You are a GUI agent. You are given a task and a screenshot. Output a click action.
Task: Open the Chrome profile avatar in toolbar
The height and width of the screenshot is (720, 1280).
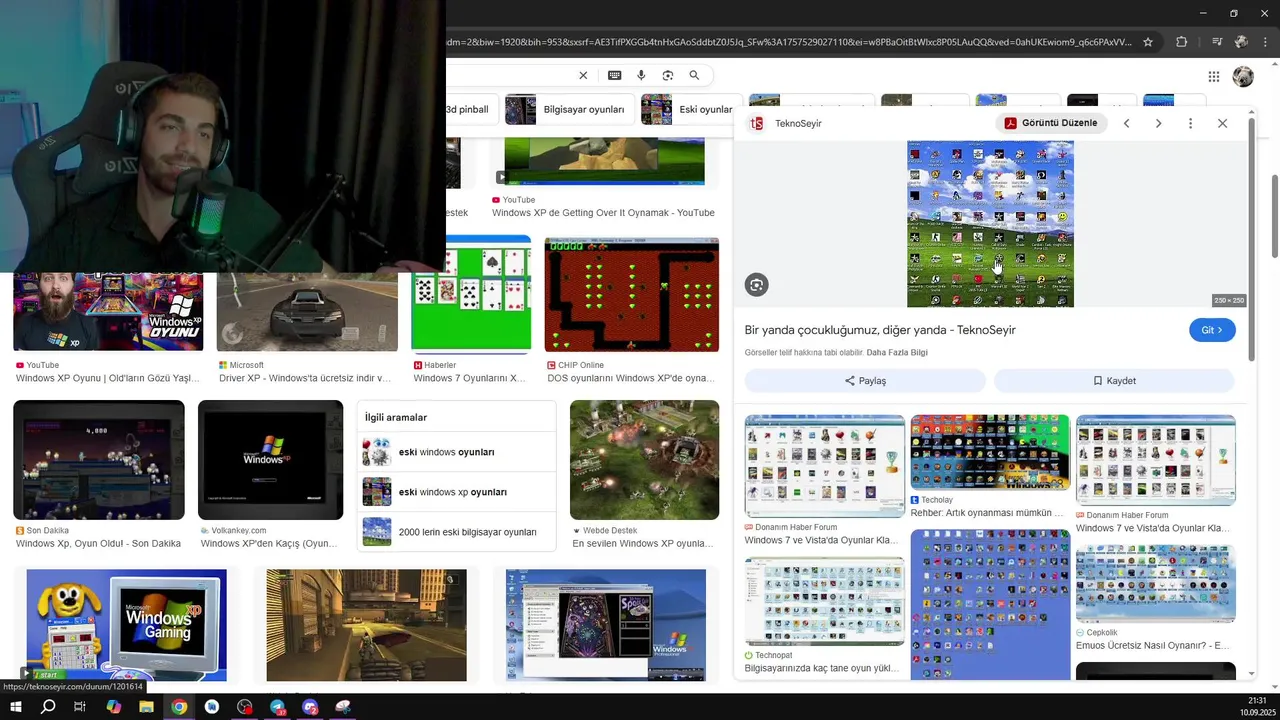pos(1241,42)
